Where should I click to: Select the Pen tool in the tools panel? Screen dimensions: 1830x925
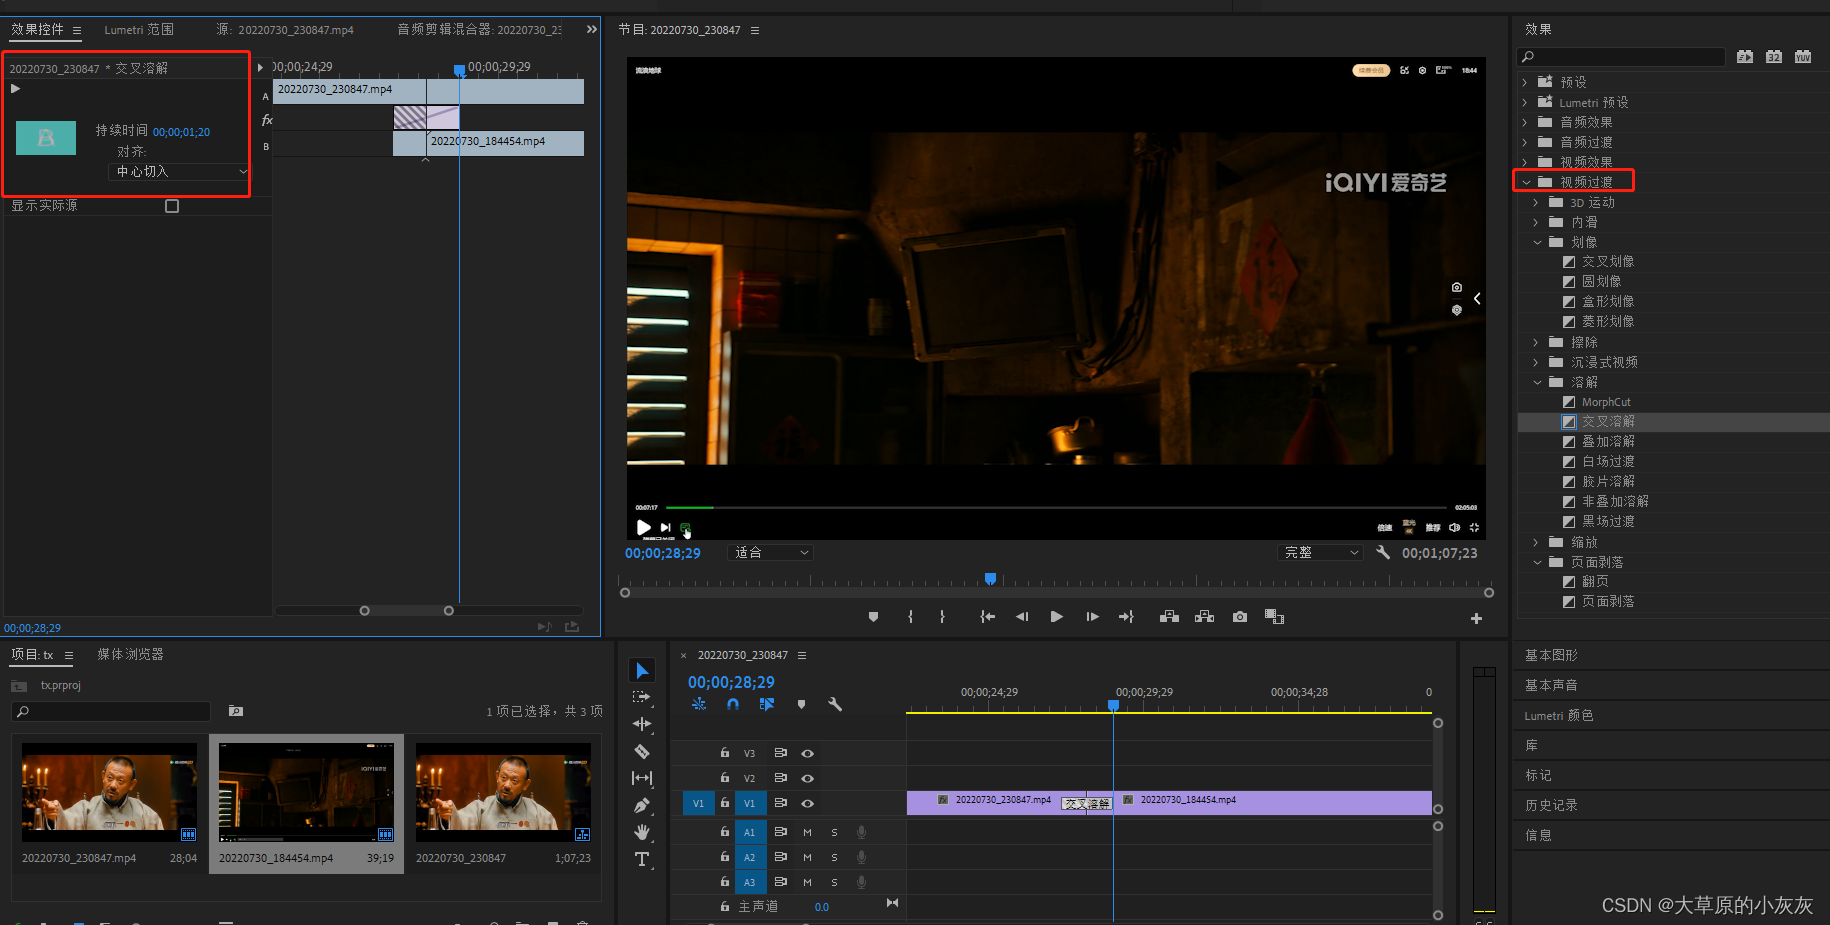(642, 805)
